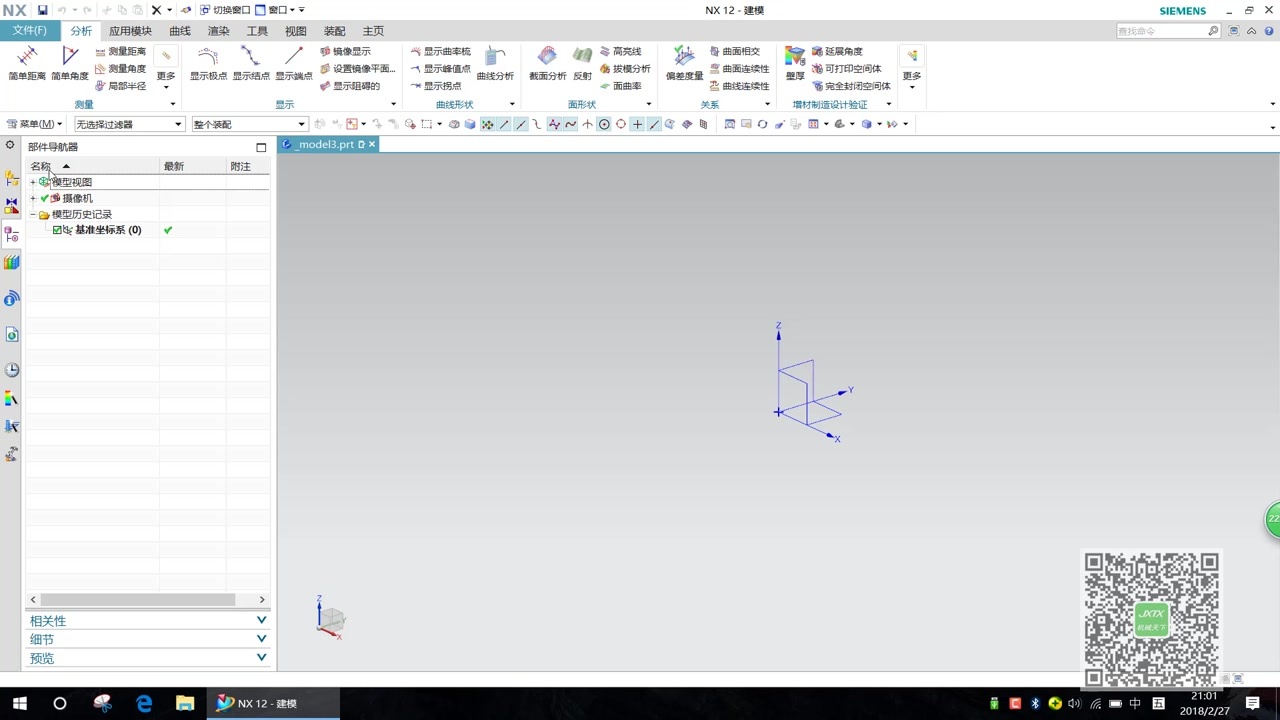Switch to the 曲线 ribbon tab
Viewport: 1280px width, 720px height.
[x=180, y=31]
